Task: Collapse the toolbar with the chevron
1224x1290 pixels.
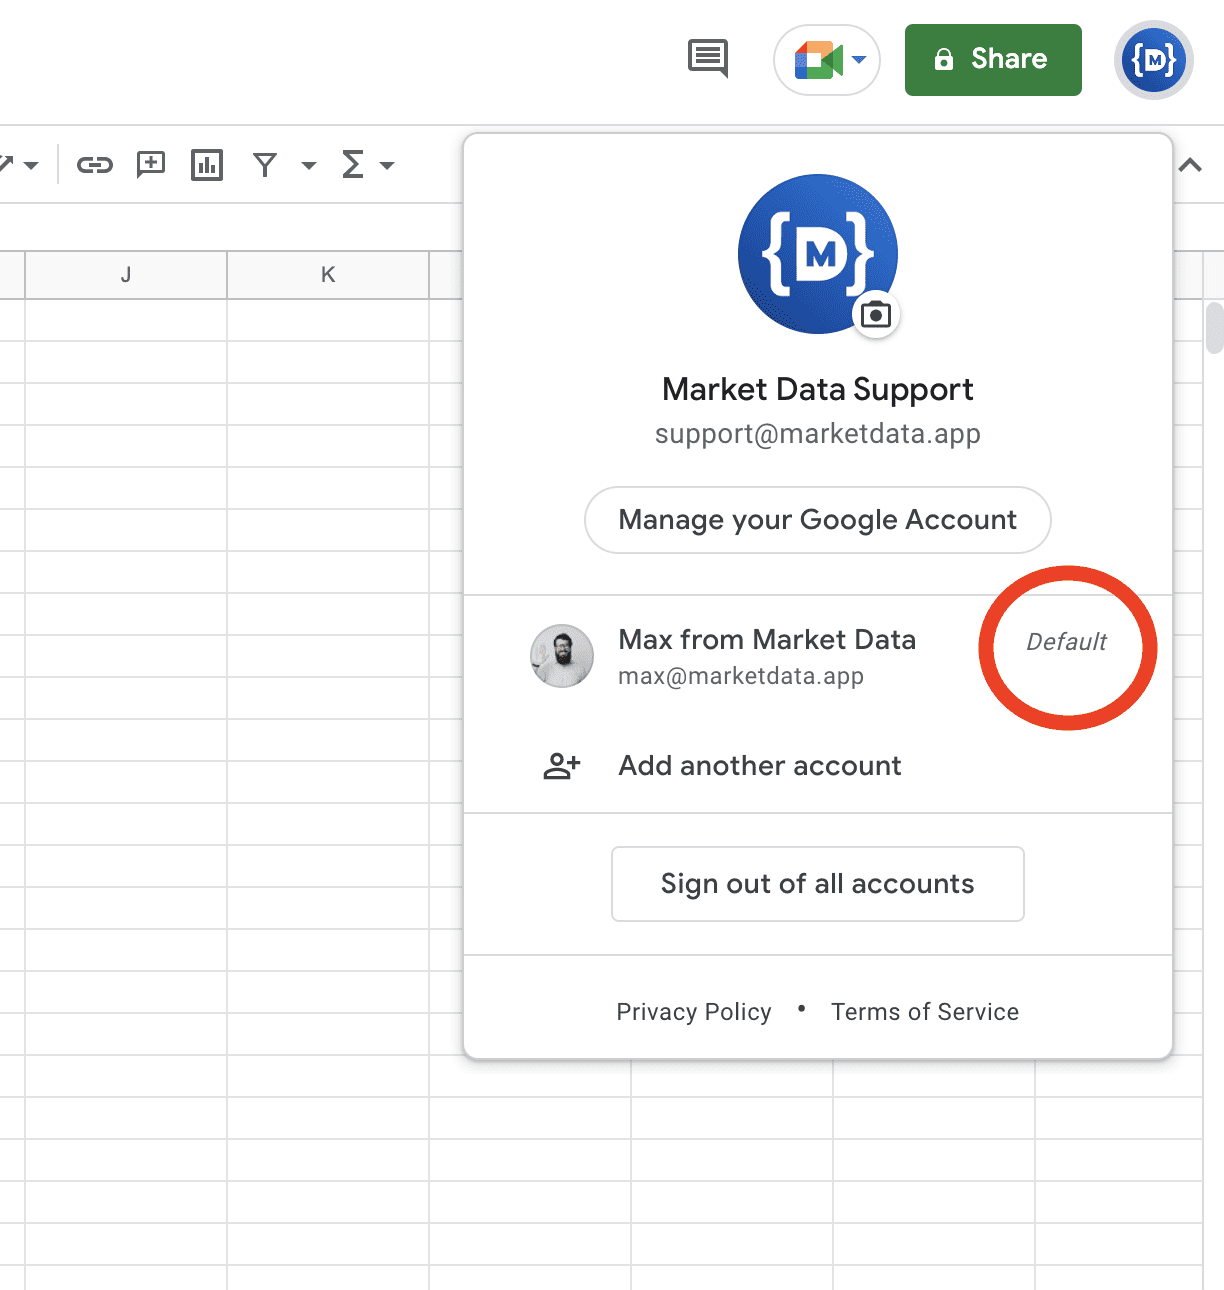Action: click(x=1189, y=165)
